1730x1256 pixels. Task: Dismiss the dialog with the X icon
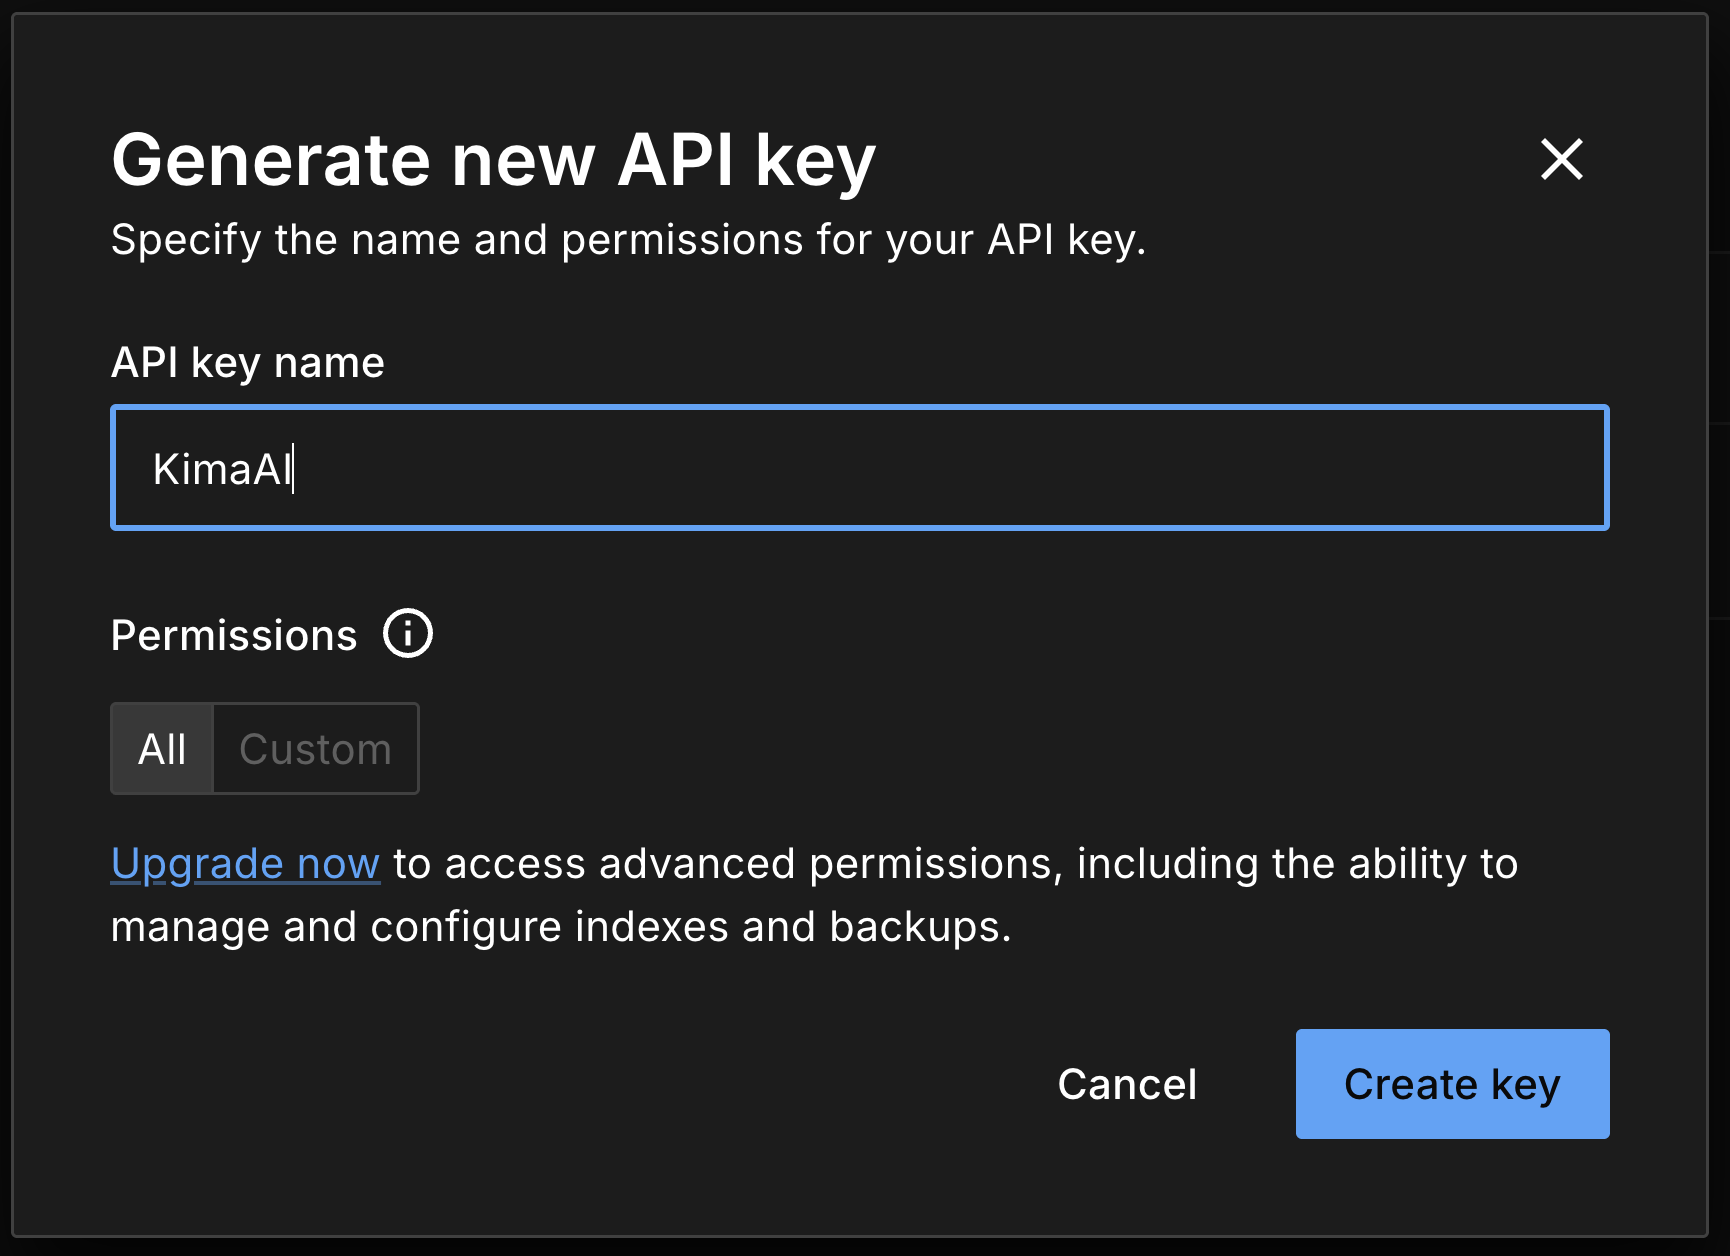pyautogui.click(x=1561, y=159)
